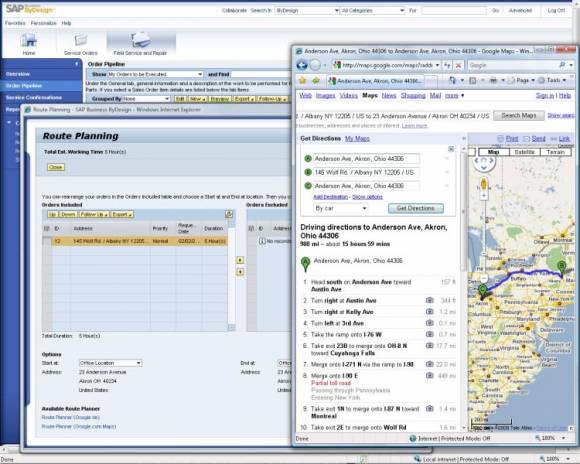
Task: Click green marker B on the map
Action: 562,268
